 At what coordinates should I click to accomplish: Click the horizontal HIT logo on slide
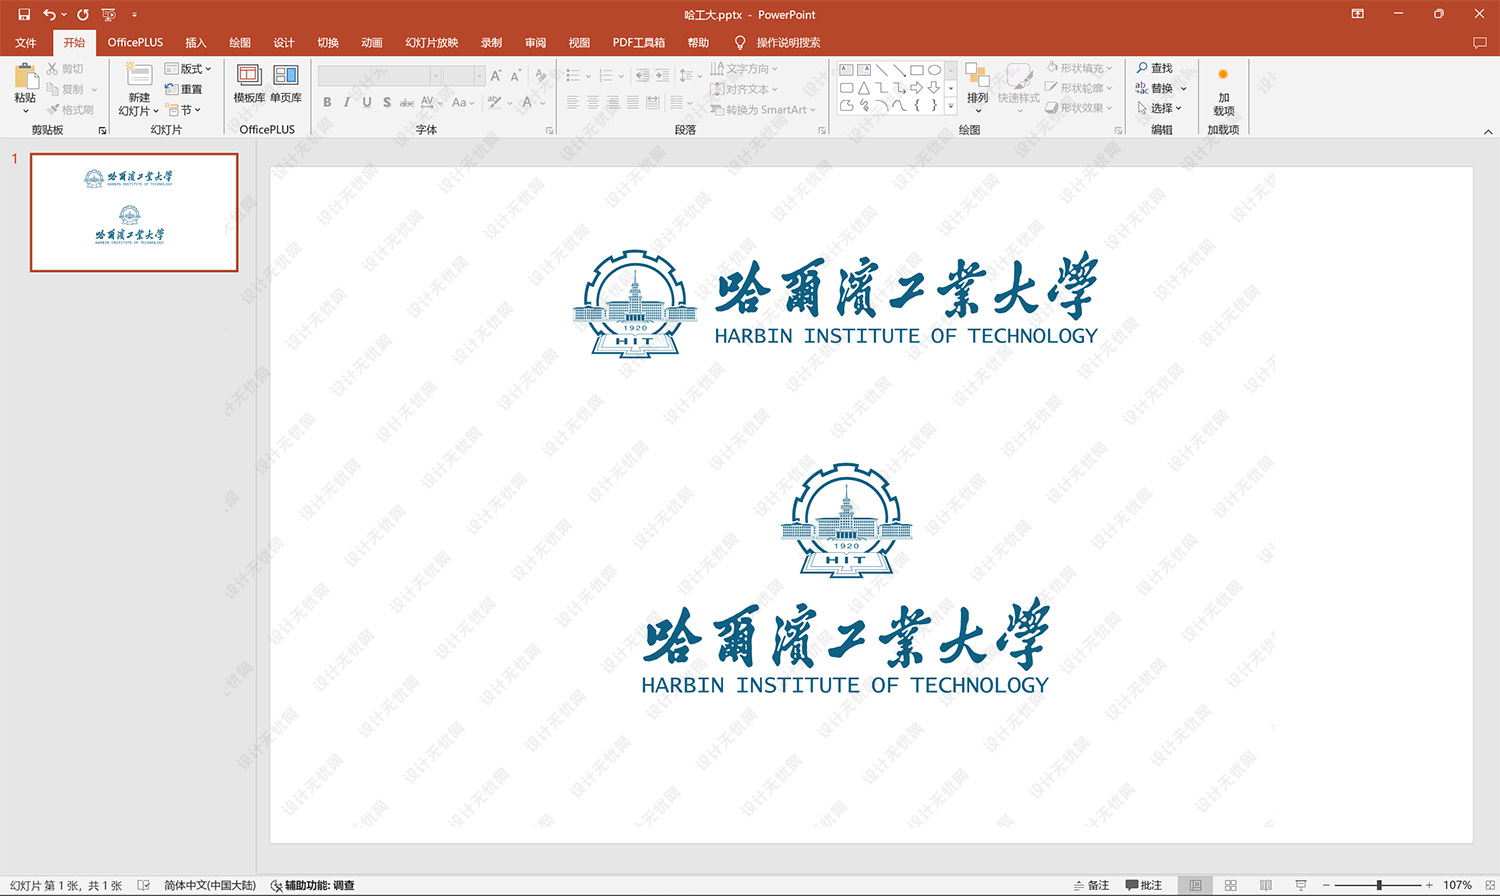836,303
